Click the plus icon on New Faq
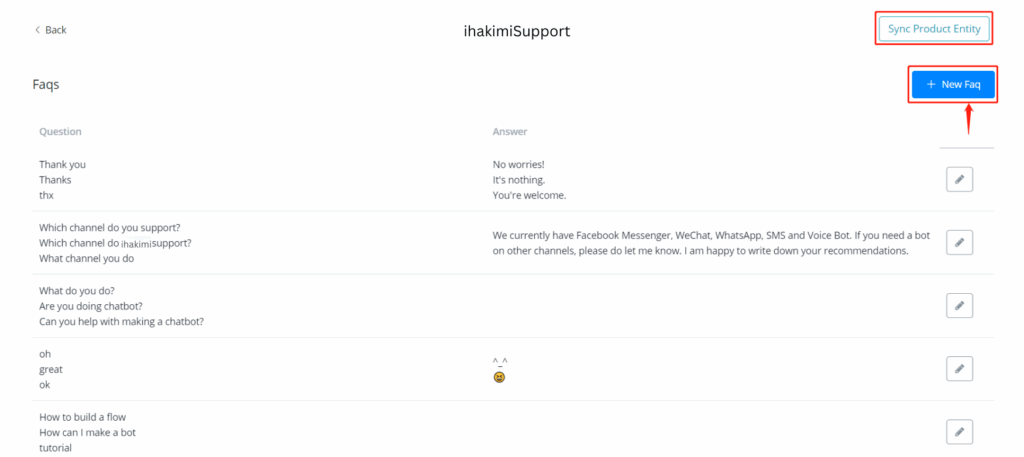1024x457 pixels. coord(931,85)
